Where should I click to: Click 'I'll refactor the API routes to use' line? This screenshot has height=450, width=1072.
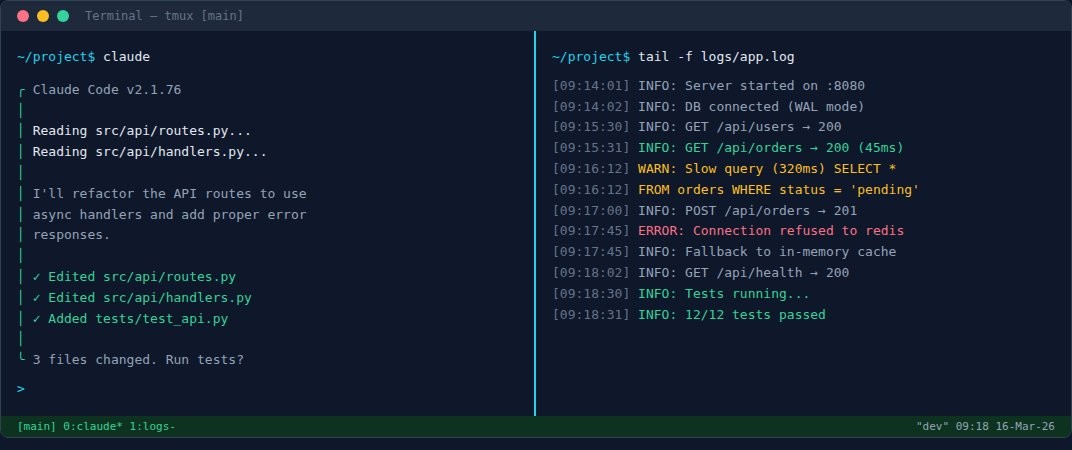click(x=170, y=194)
